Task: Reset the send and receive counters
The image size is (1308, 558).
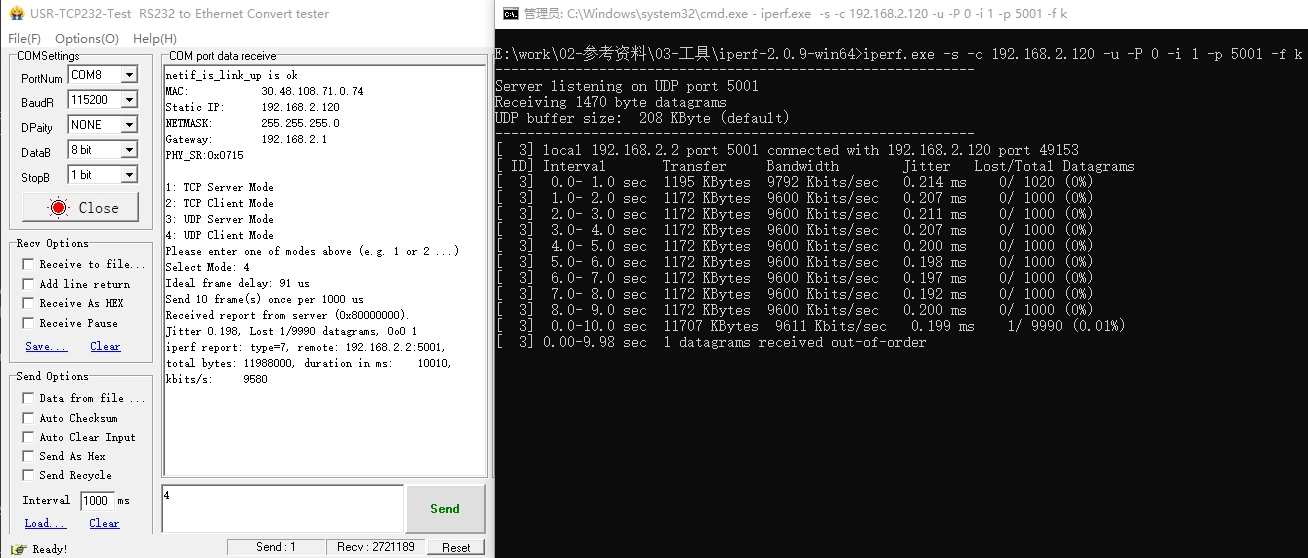Action: (456, 547)
